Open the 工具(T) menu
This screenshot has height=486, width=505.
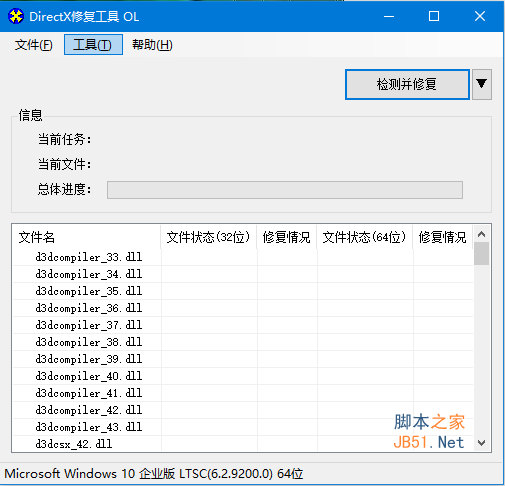click(93, 45)
